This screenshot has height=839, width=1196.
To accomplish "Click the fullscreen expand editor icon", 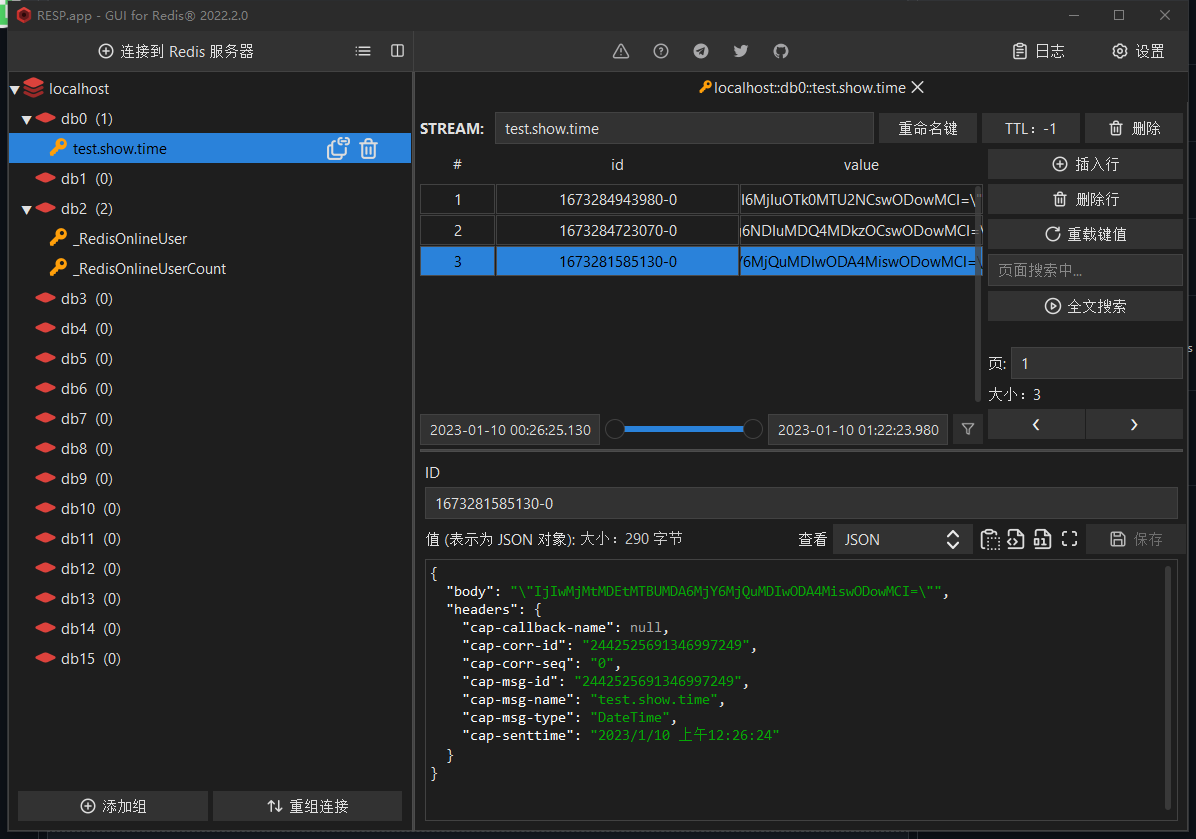I will [1069, 539].
